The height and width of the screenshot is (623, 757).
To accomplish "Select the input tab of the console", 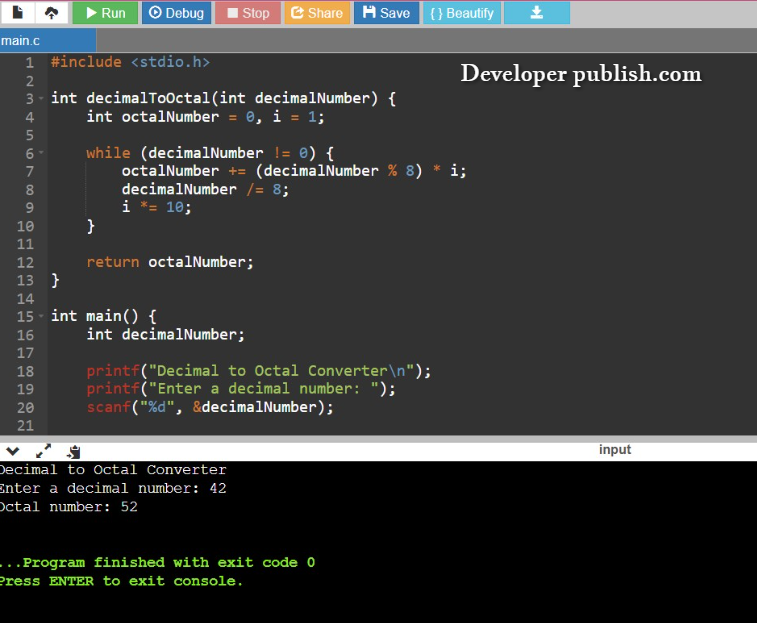I will (614, 450).
